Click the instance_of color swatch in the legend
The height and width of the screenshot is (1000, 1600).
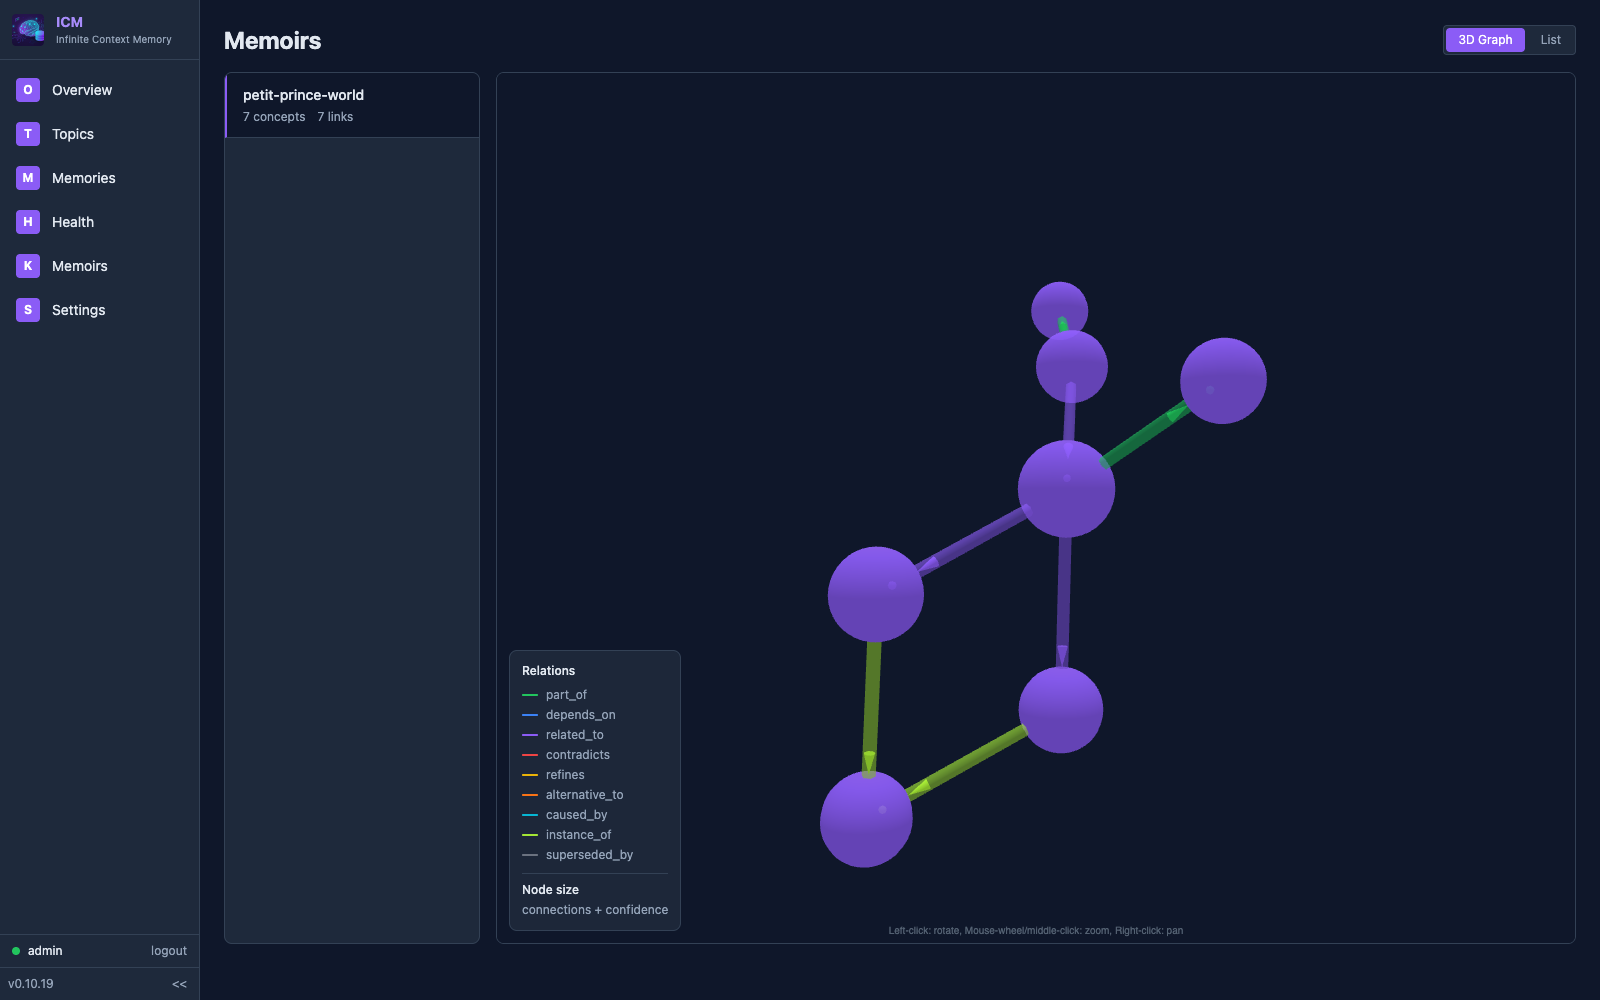click(x=530, y=834)
